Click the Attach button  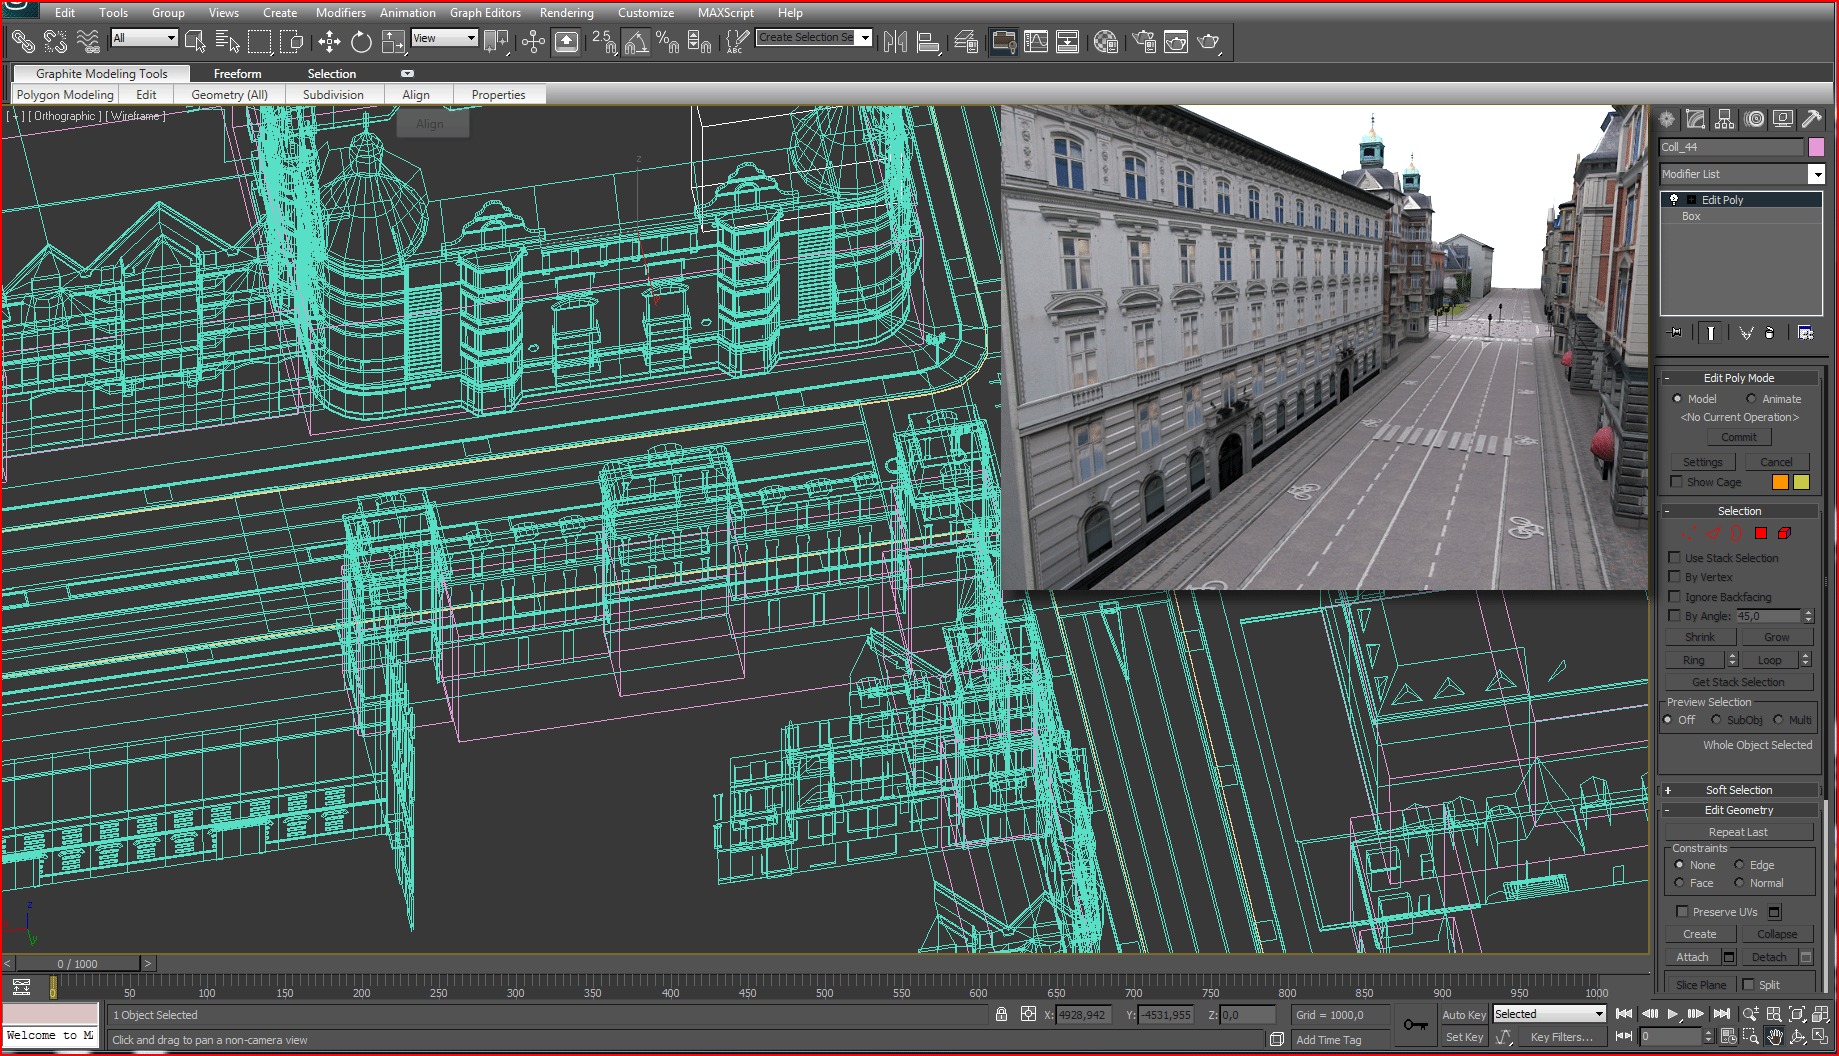1692,957
